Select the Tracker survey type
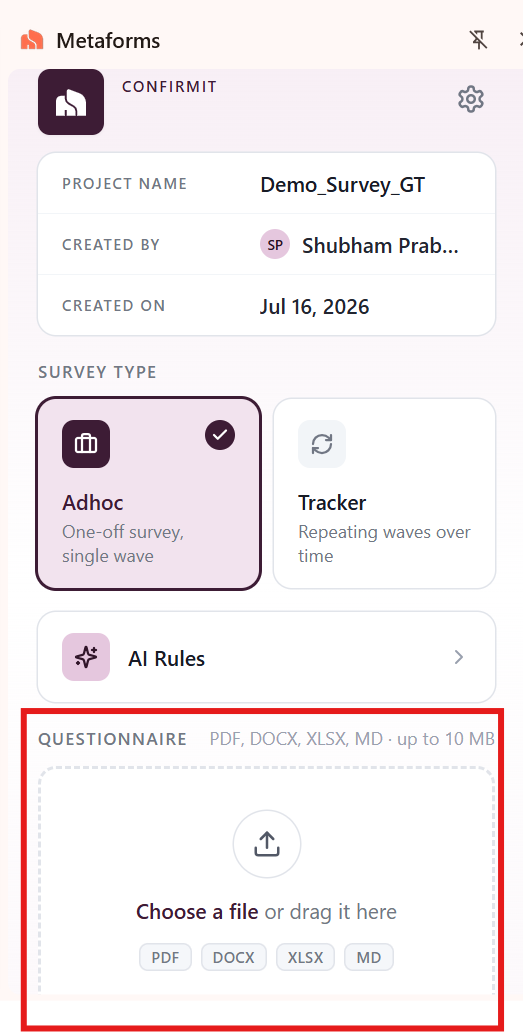523x1032 pixels. [x=384, y=494]
